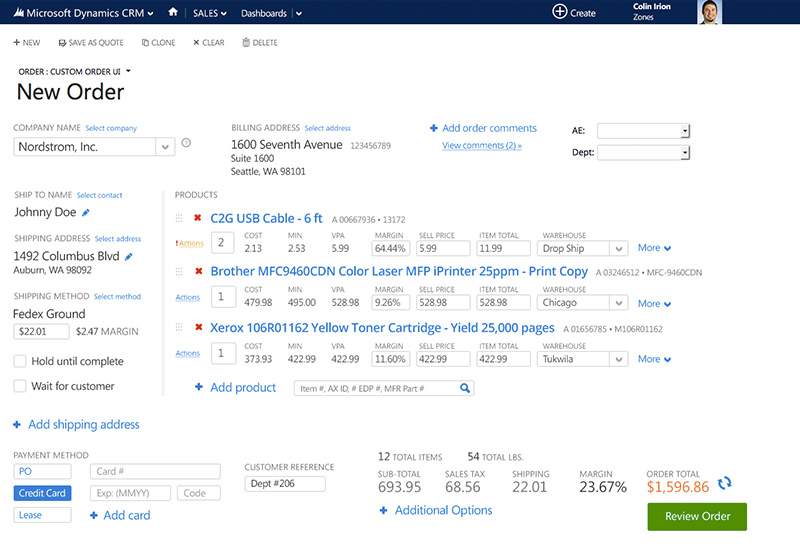Screen dimensions: 800x550
Task: Open Actions for Xerox Toner Cartridge
Action: click(x=188, y=353)
